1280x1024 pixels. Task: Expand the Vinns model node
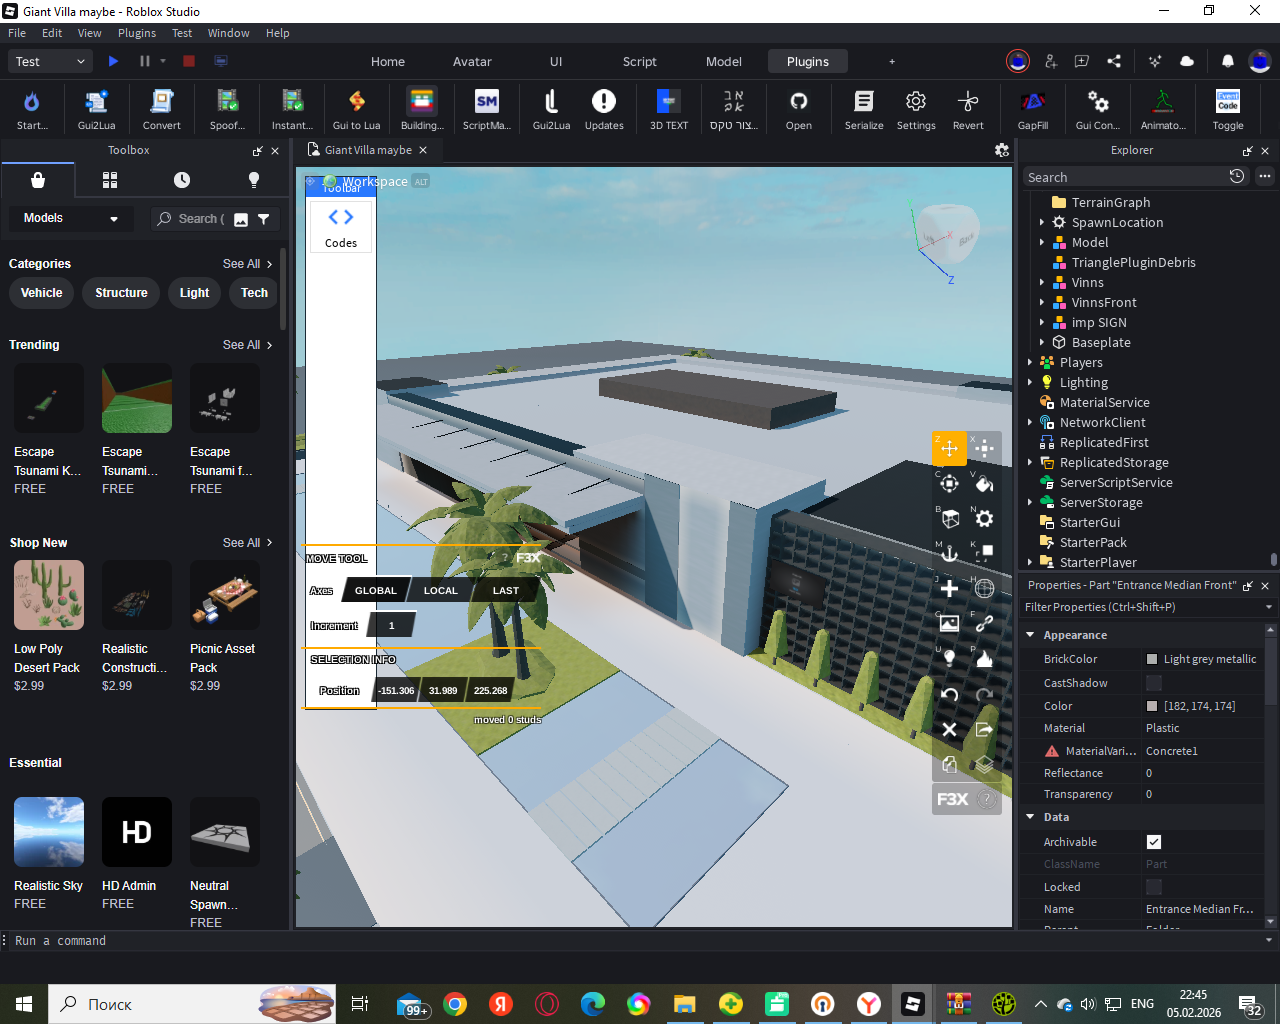click(x=1041, y=282)
